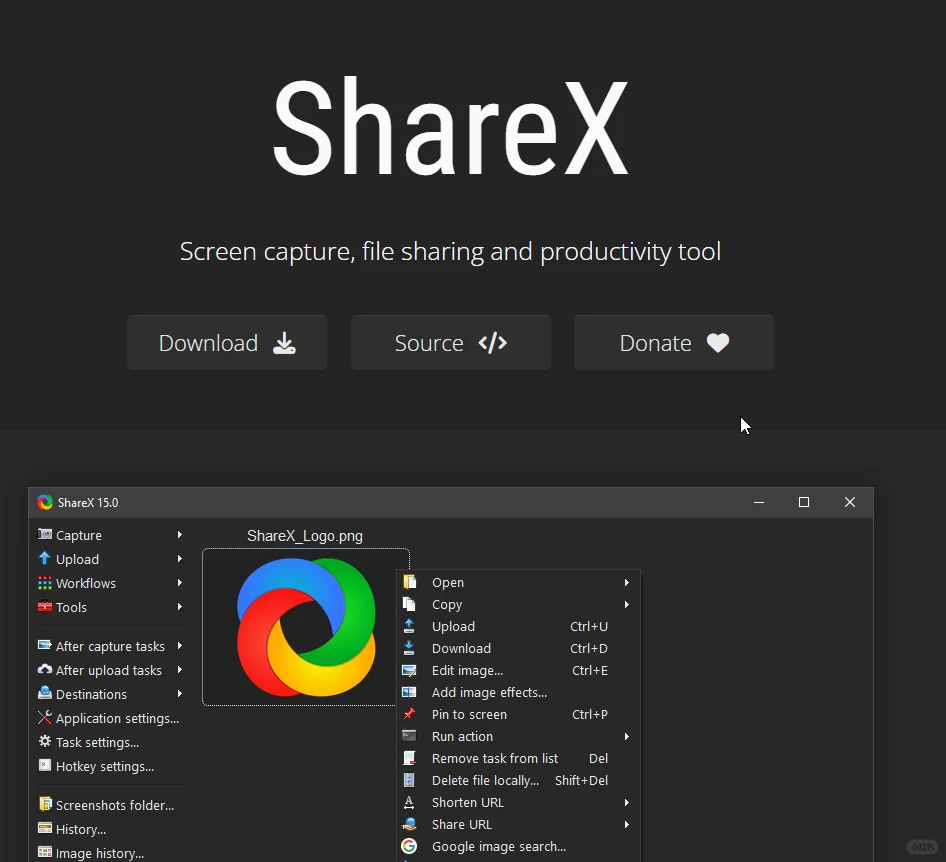
Task: Click the Upload icon in context menu
Action: point(409,626)
